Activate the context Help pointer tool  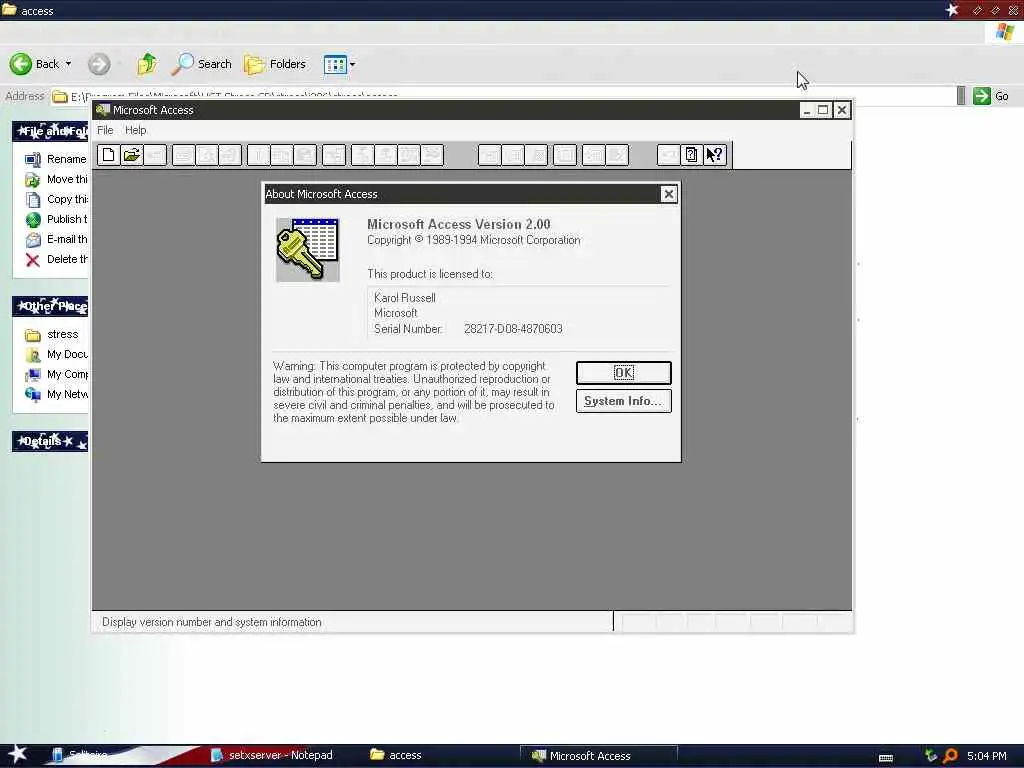715,155
